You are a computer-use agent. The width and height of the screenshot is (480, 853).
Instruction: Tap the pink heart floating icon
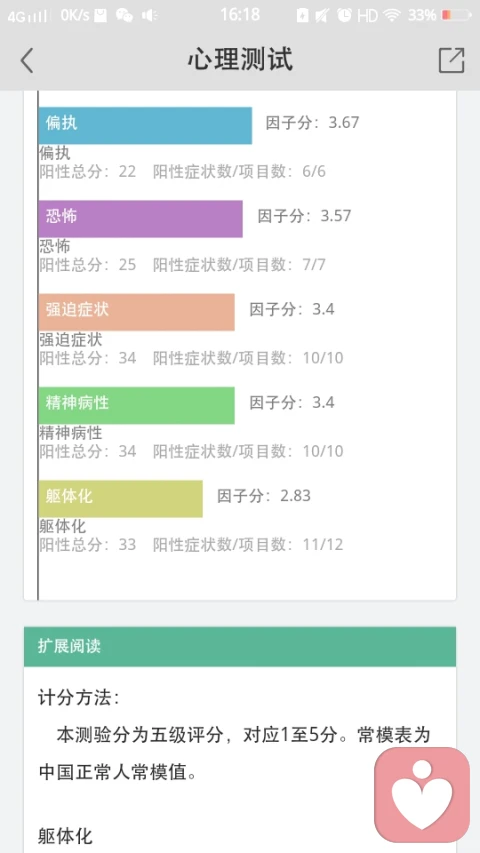tap(422, 795)
